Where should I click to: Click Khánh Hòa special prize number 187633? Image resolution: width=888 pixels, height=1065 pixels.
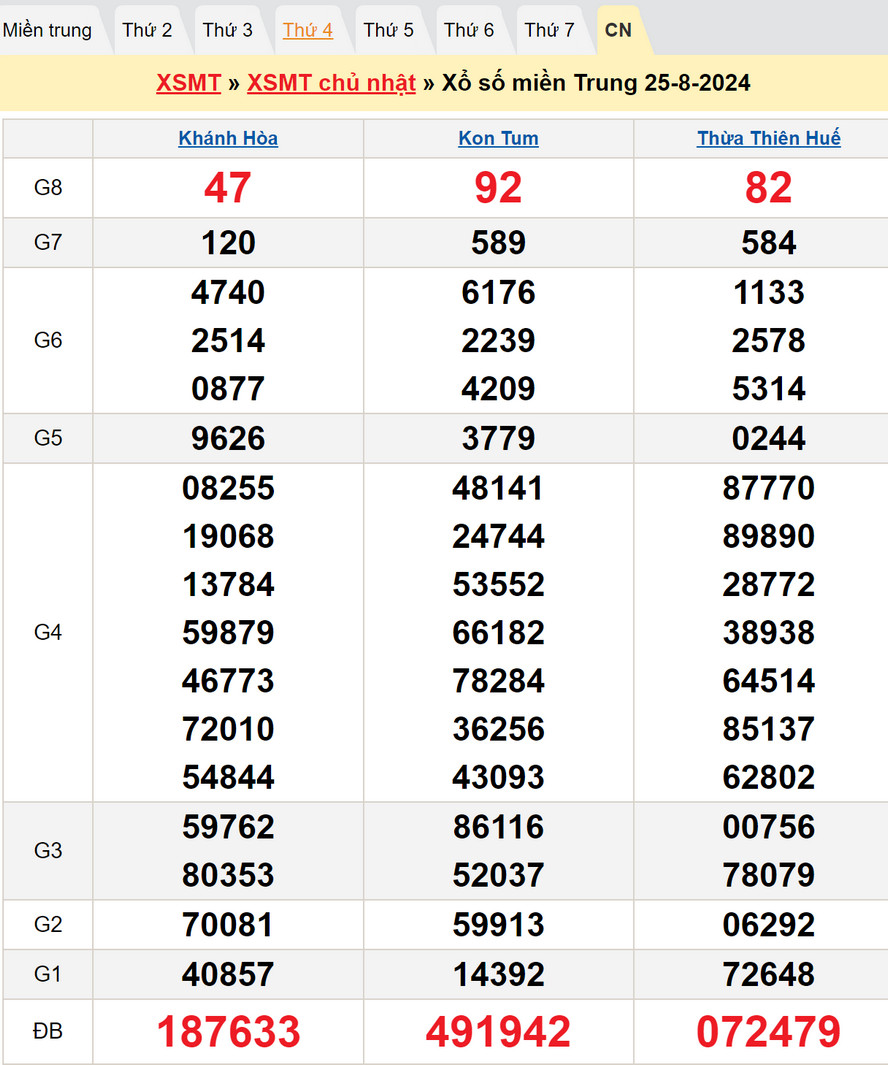tap(228, 1032)
